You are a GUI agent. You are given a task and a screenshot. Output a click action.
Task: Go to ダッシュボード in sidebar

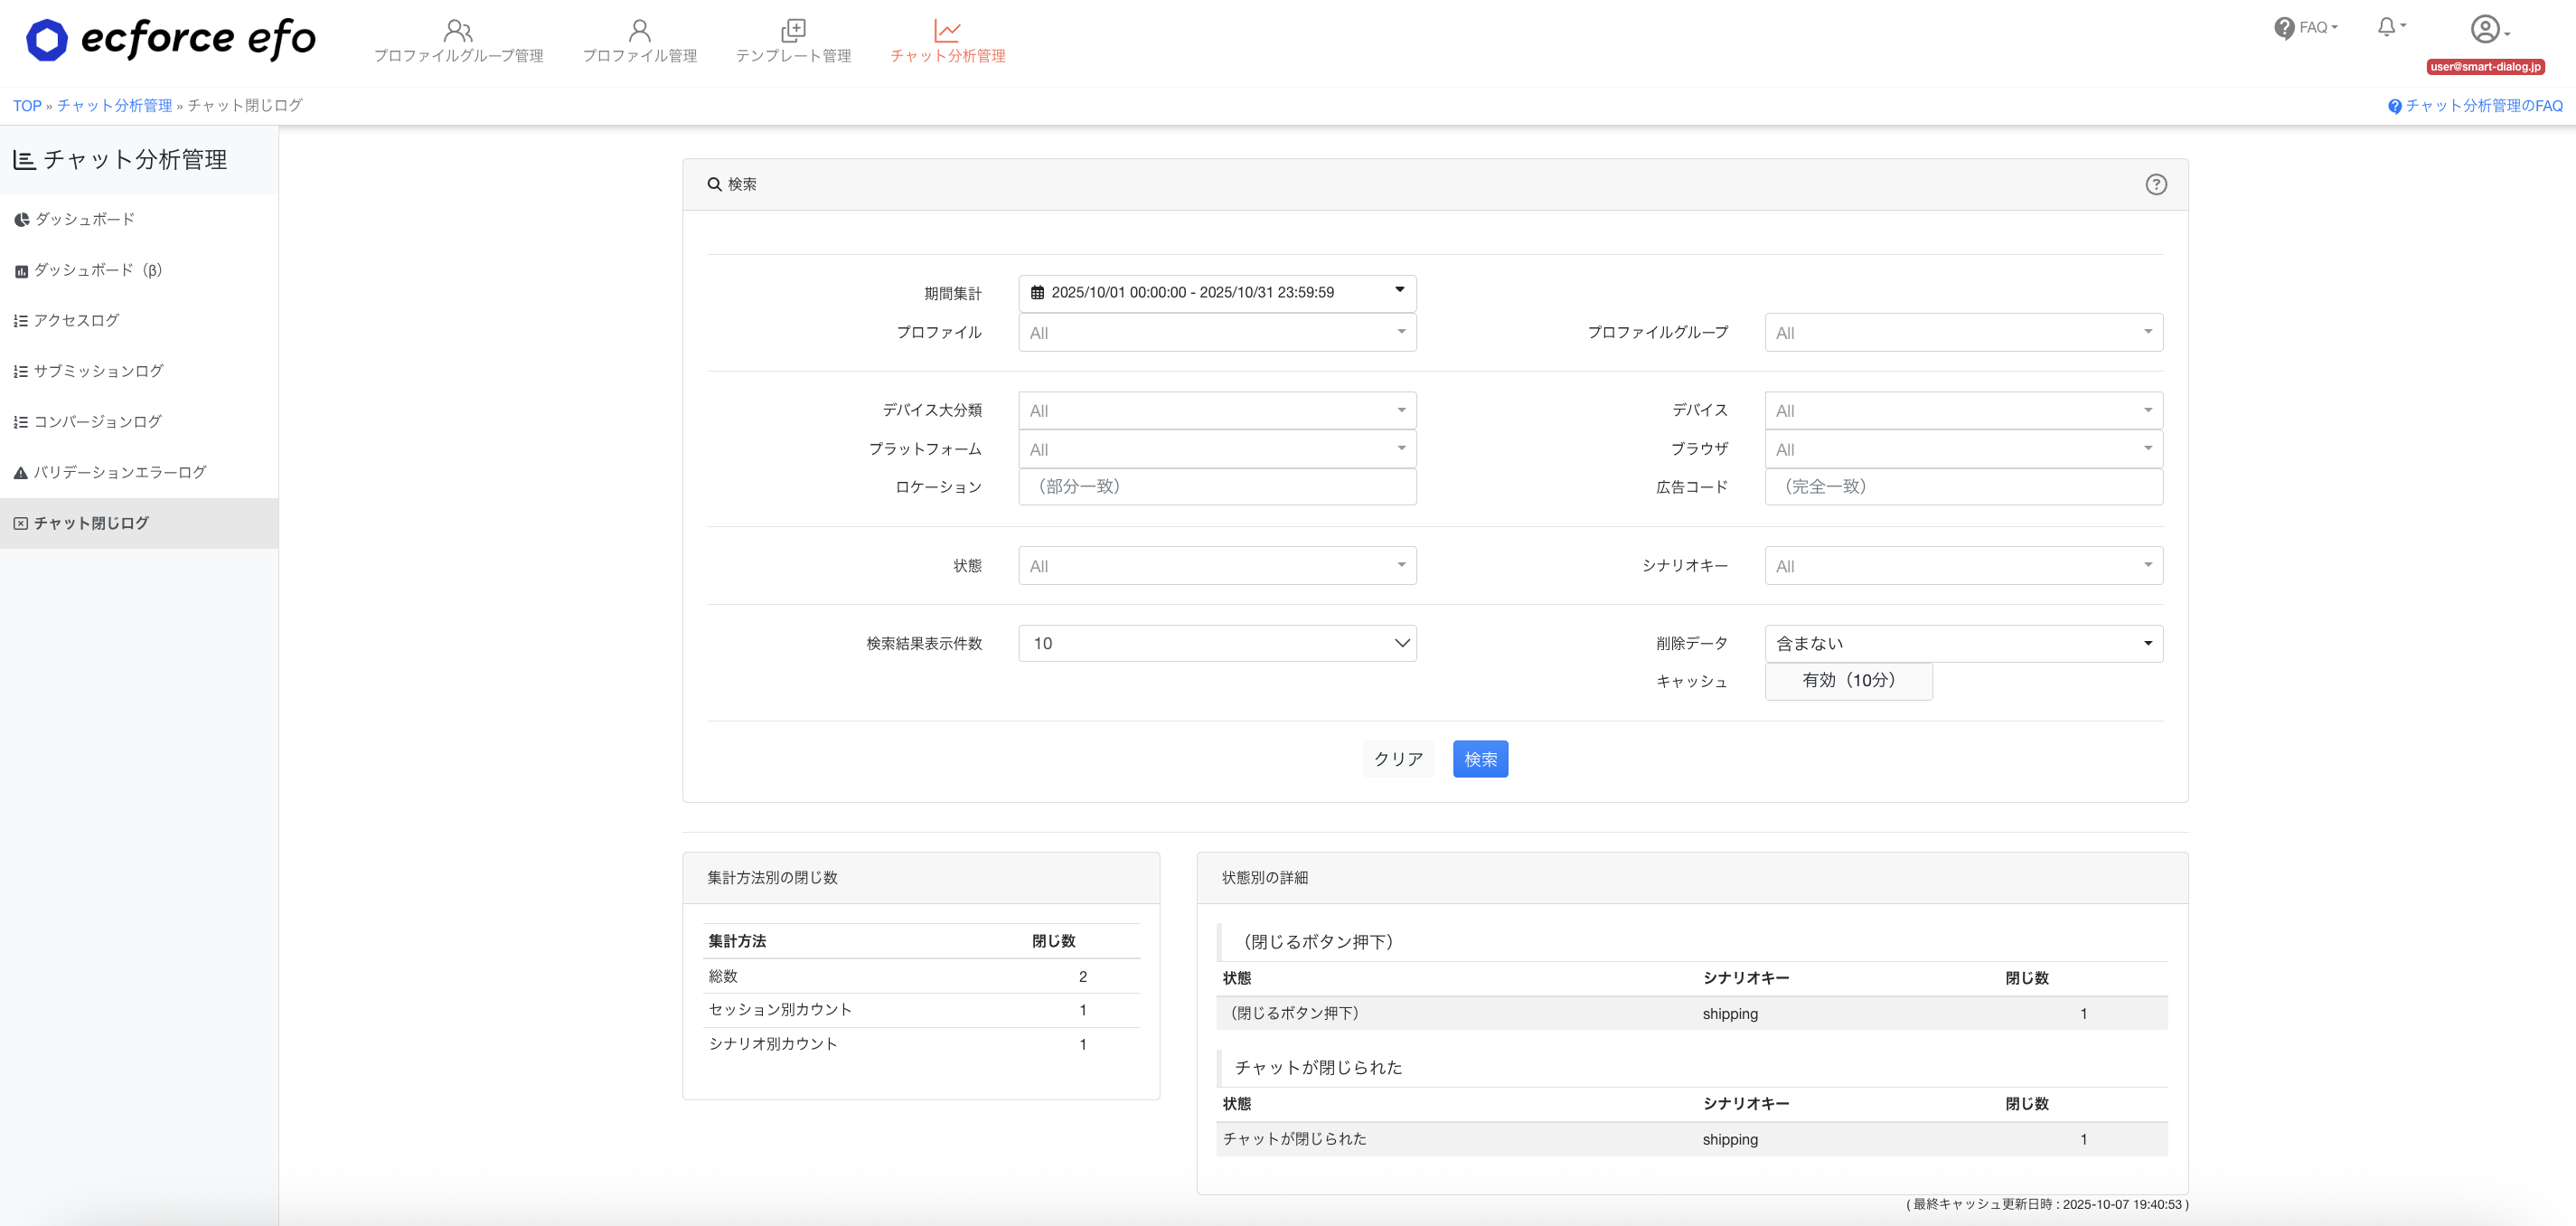point(84,219)
